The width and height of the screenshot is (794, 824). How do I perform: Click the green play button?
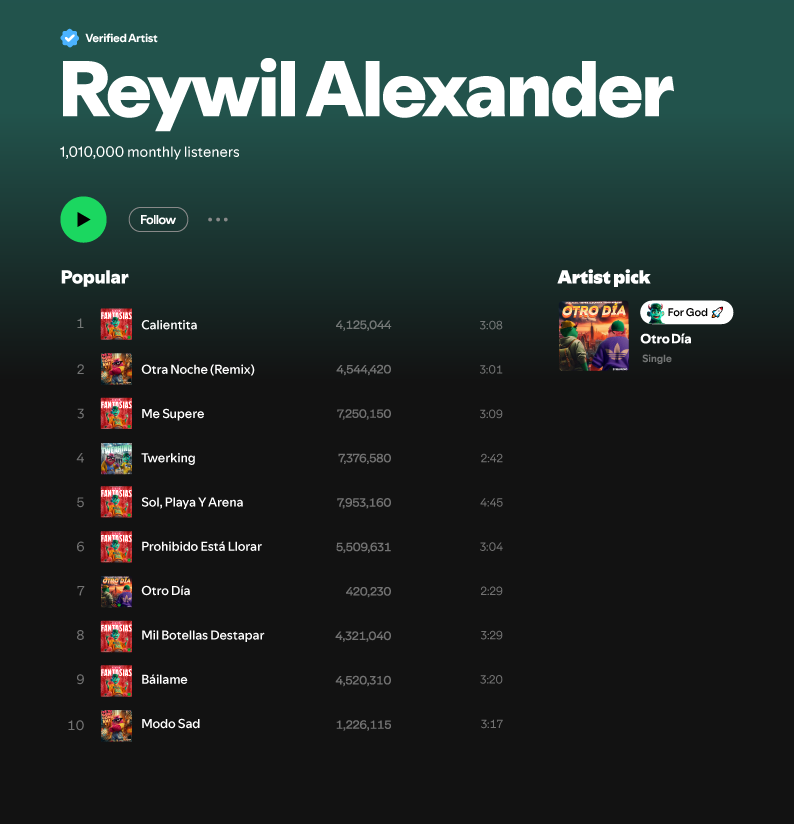pos(84,220)
